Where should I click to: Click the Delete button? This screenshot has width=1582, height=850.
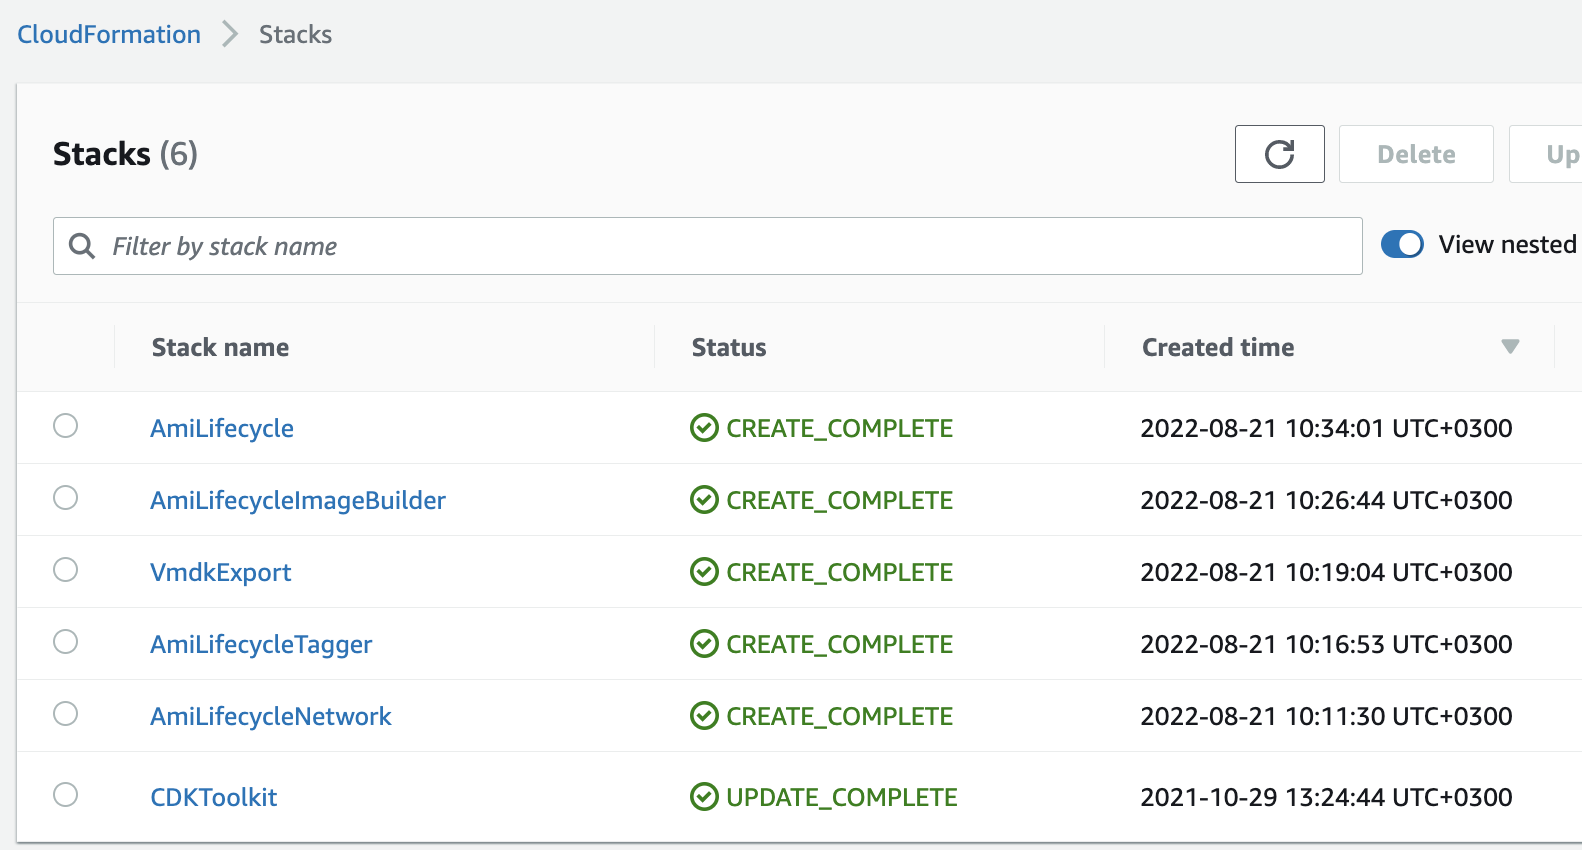[x=1416, y=154]
